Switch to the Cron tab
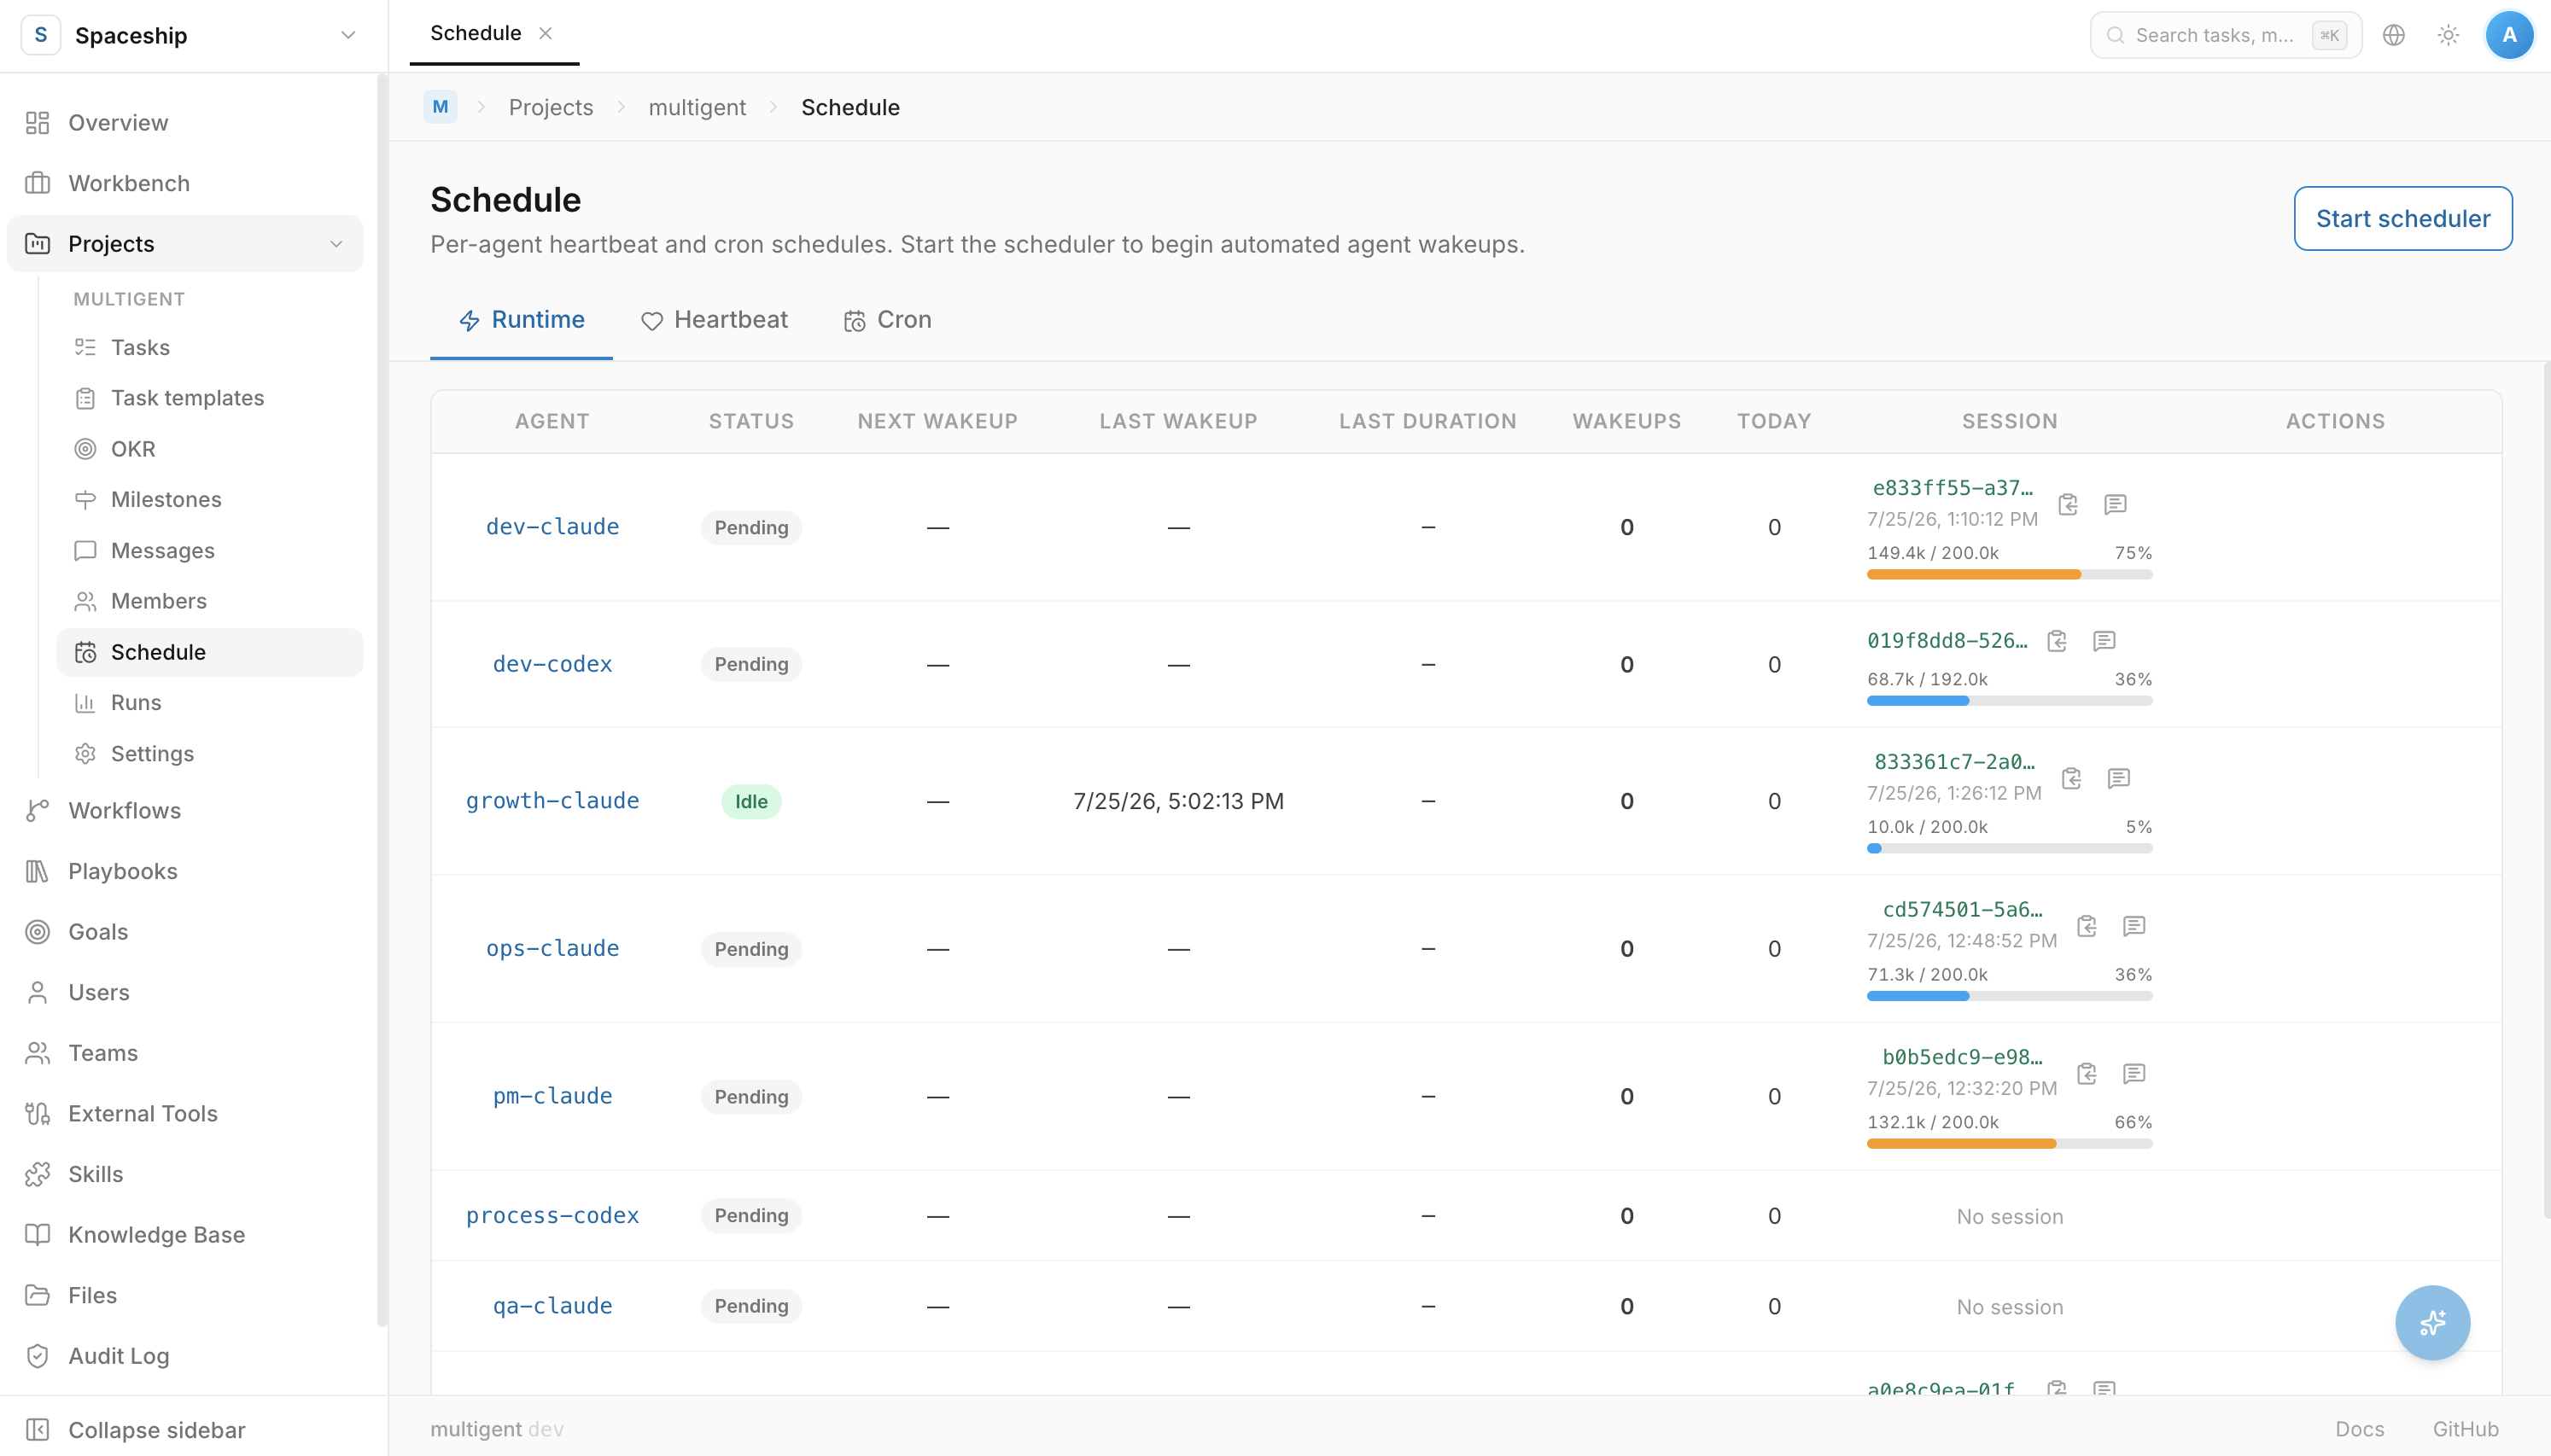The width and height of the screenshot is (2551, 1456). (887, 320)
